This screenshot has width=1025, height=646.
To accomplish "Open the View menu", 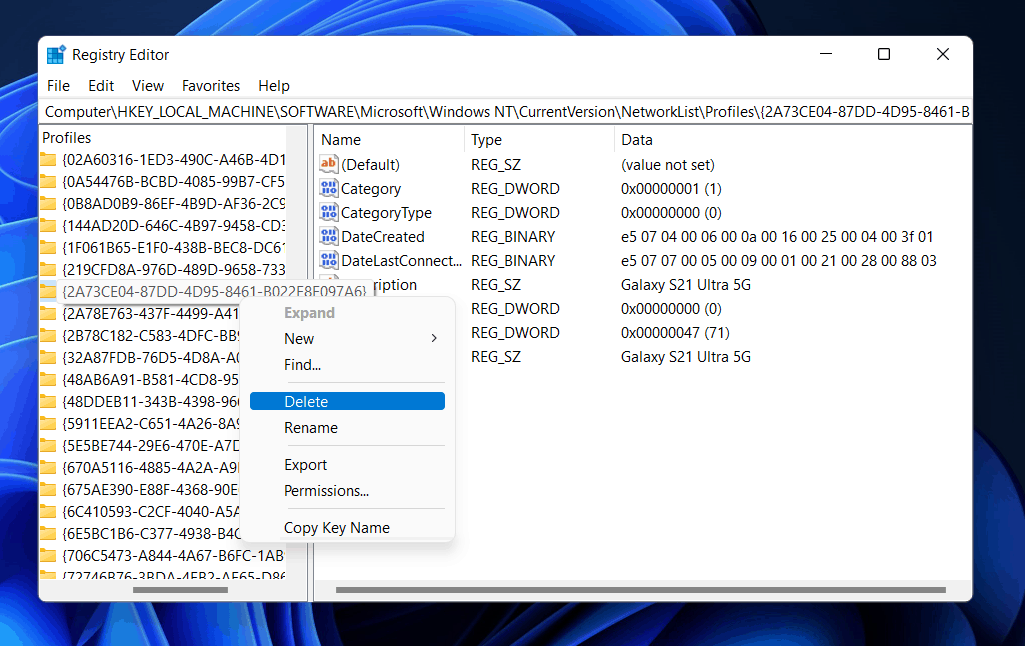I will [x=148, y=86].
